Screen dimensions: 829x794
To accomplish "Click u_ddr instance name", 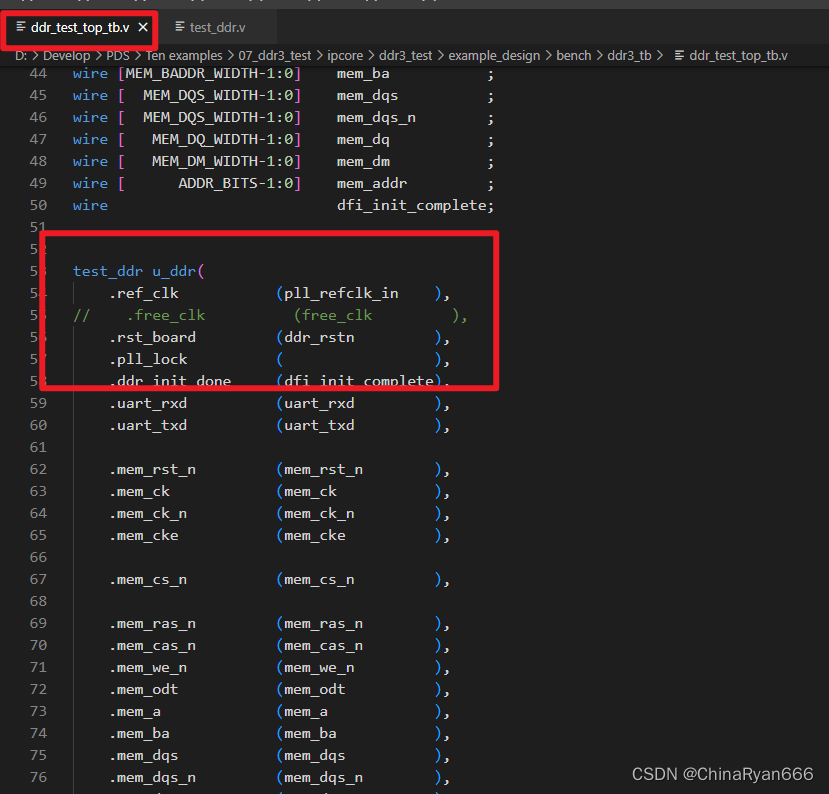I will pyautogui.click(x=174, y=271).
